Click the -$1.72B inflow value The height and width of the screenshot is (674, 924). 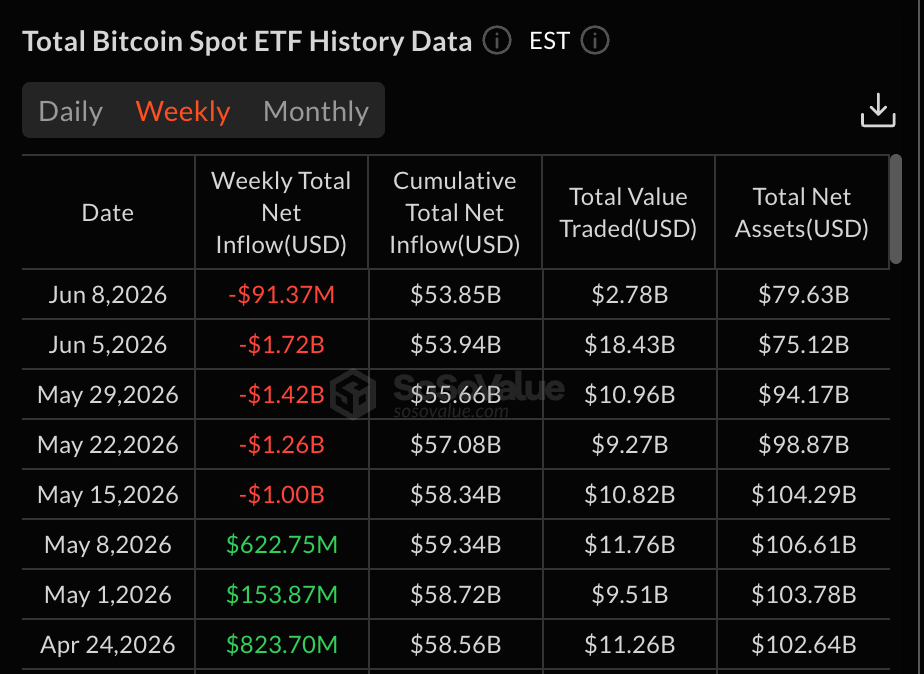click(282, 344)
